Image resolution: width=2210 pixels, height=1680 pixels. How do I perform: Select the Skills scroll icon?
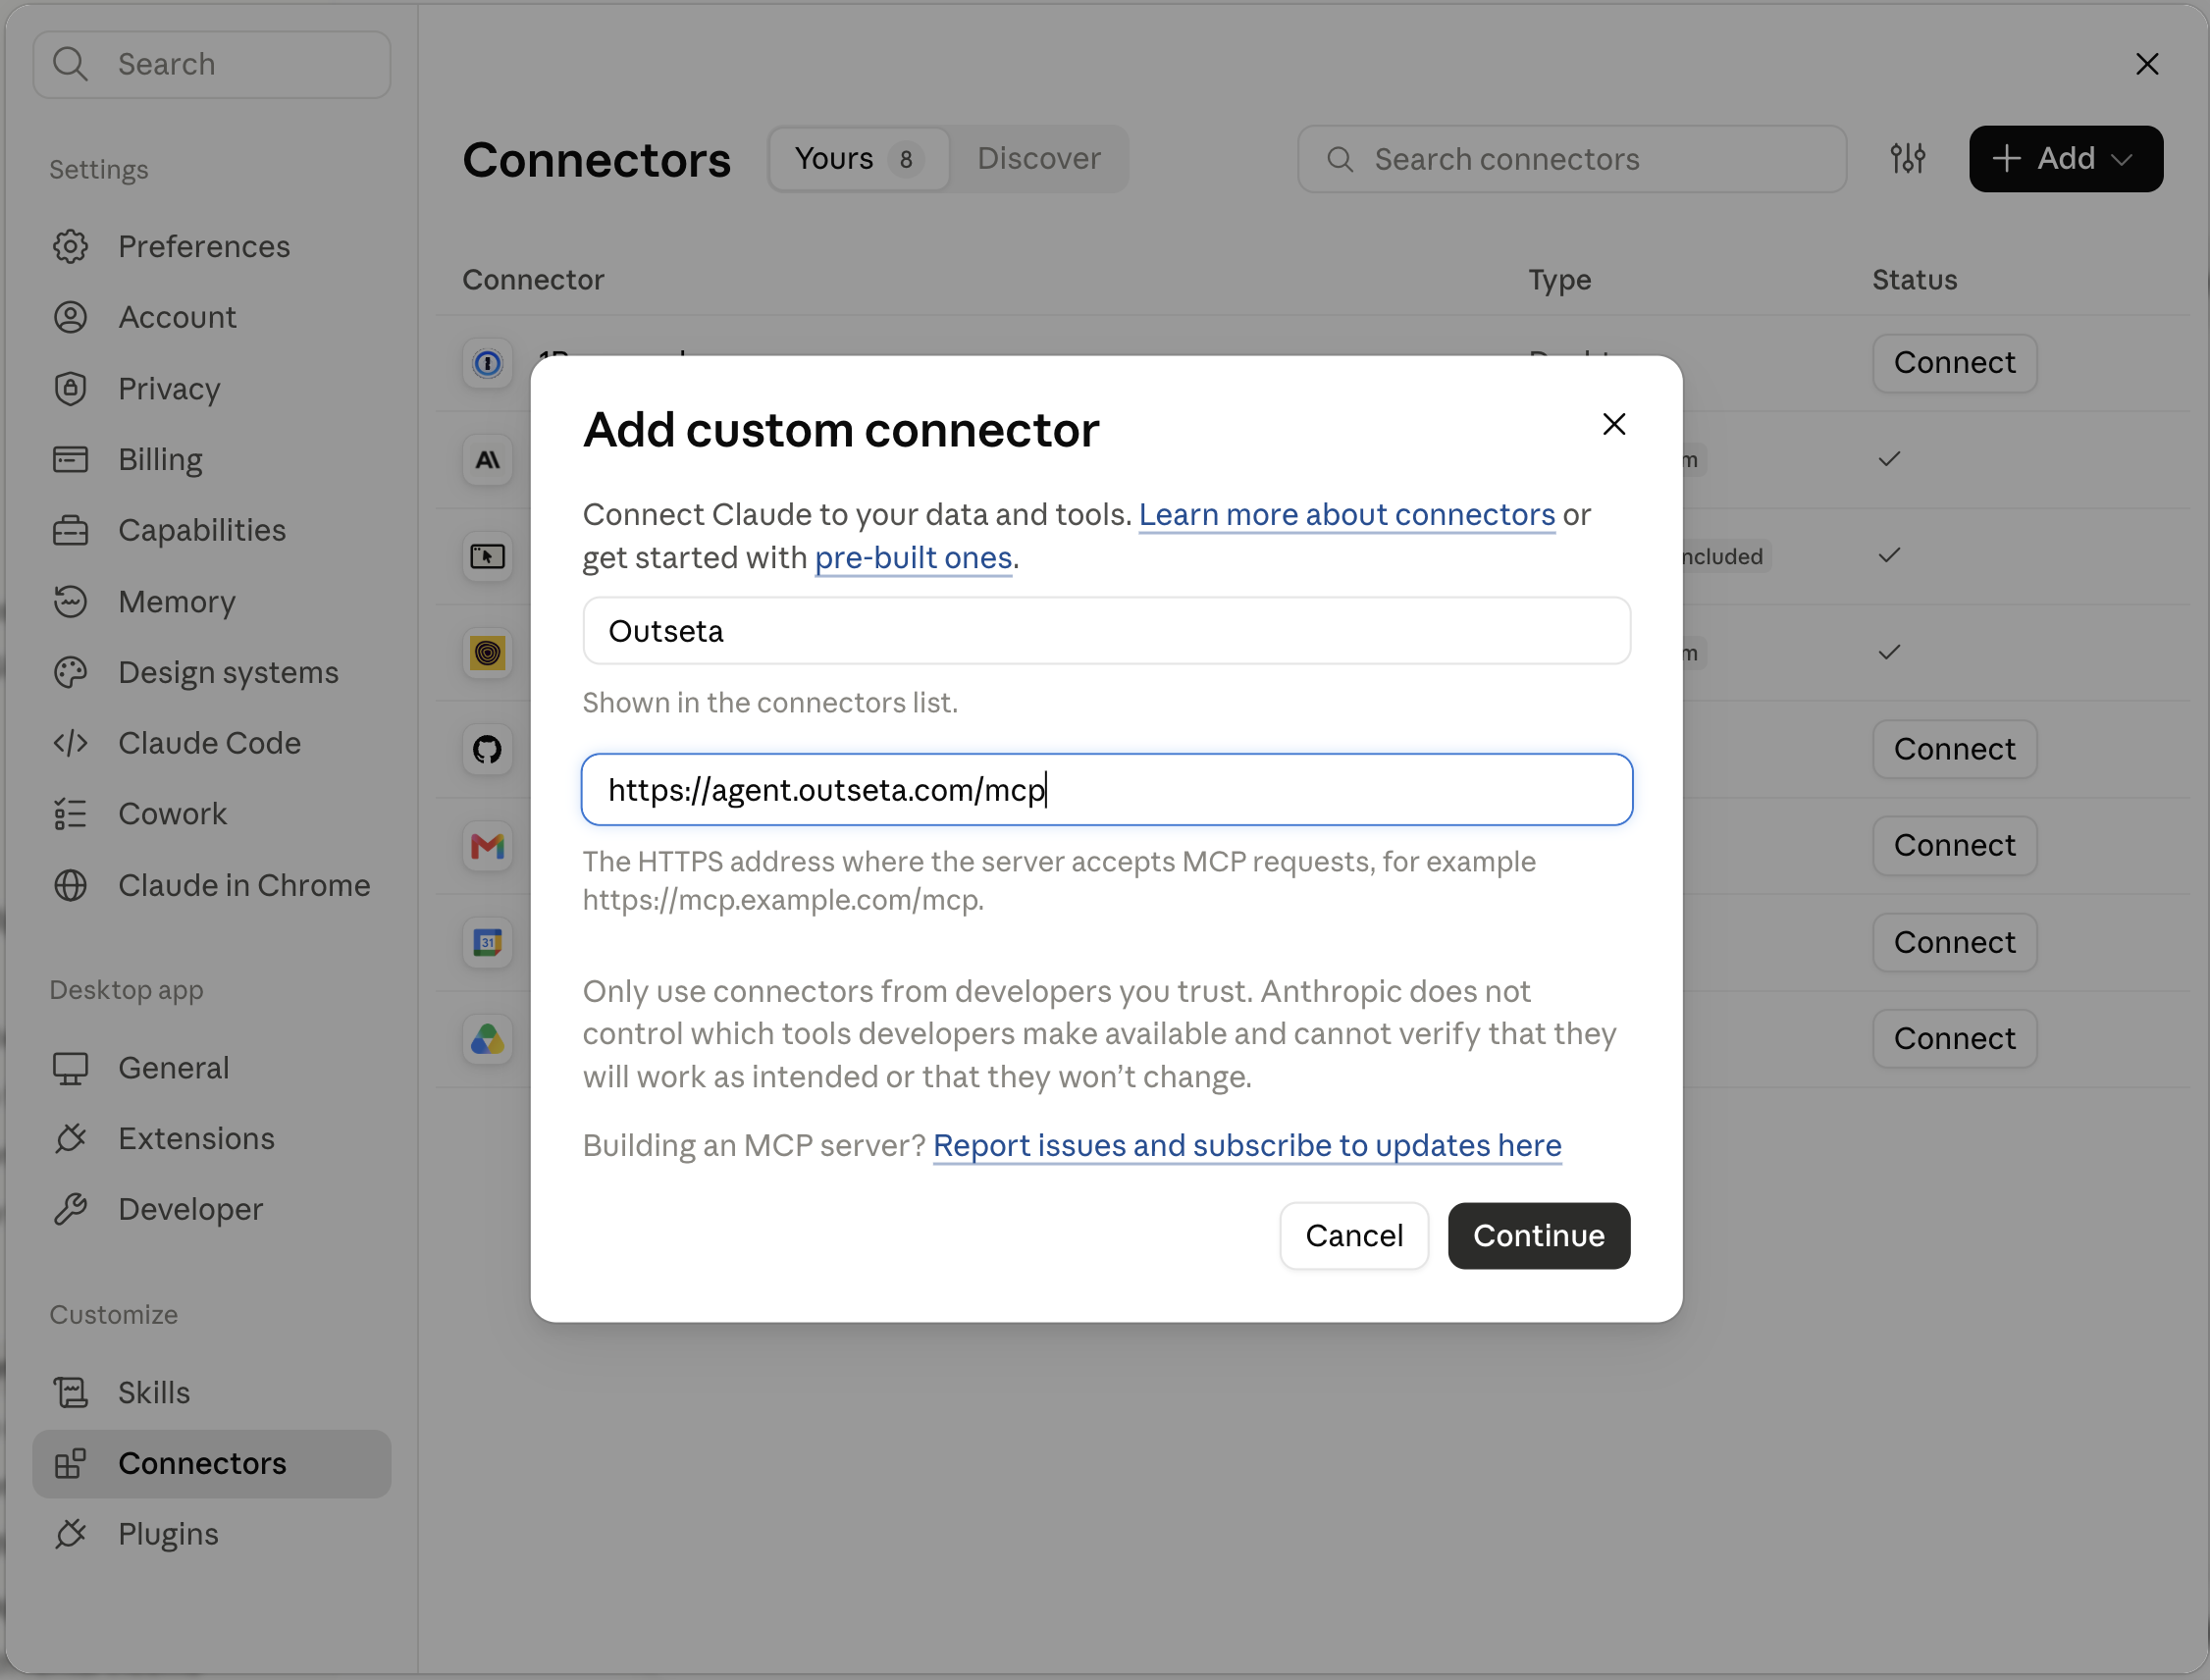[70, 1392]
